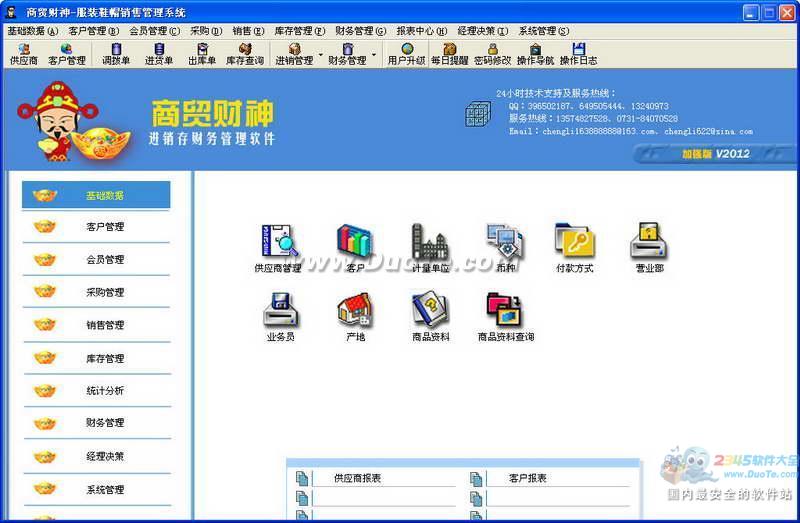Image resolution: width=800 pixels, height=523 pixels.
Task: Click 每日提醒 in the toolbar
Action: [x=449, y=53]
